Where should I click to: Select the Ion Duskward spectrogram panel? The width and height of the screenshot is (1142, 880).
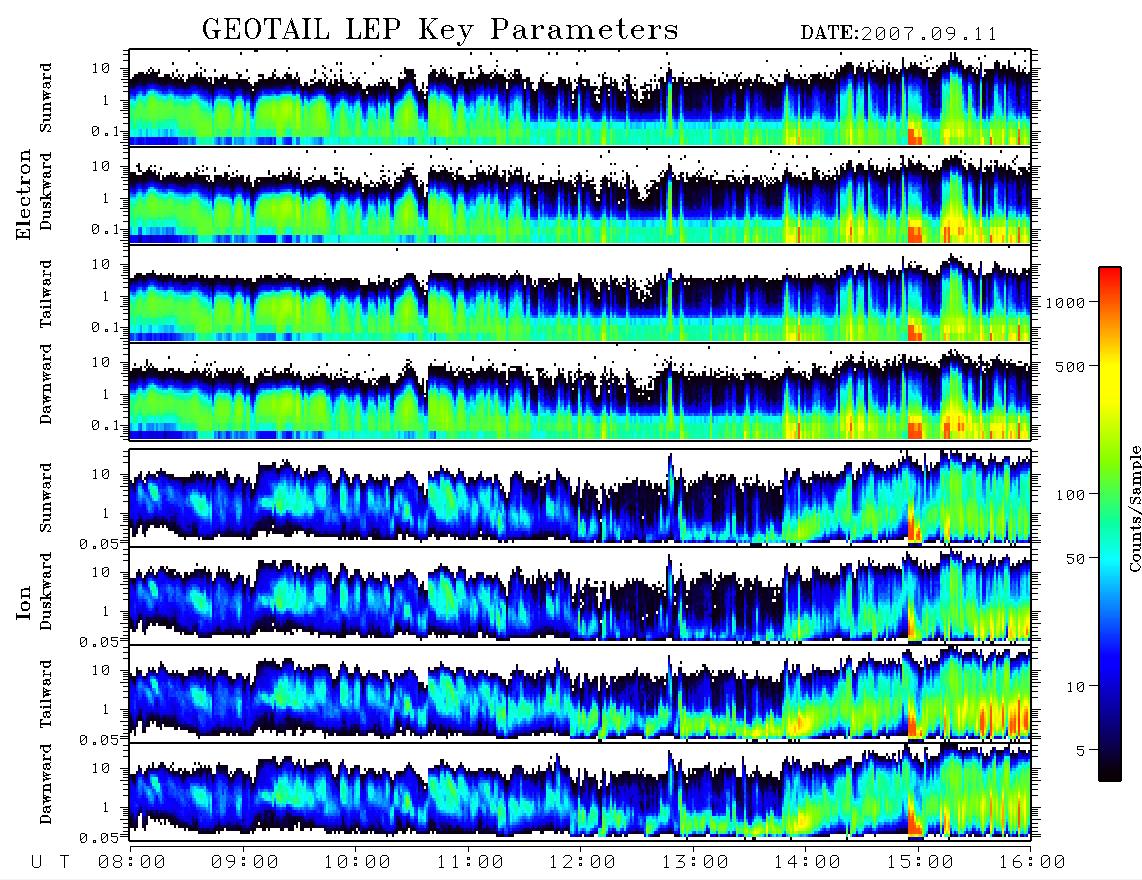(580, 594)
